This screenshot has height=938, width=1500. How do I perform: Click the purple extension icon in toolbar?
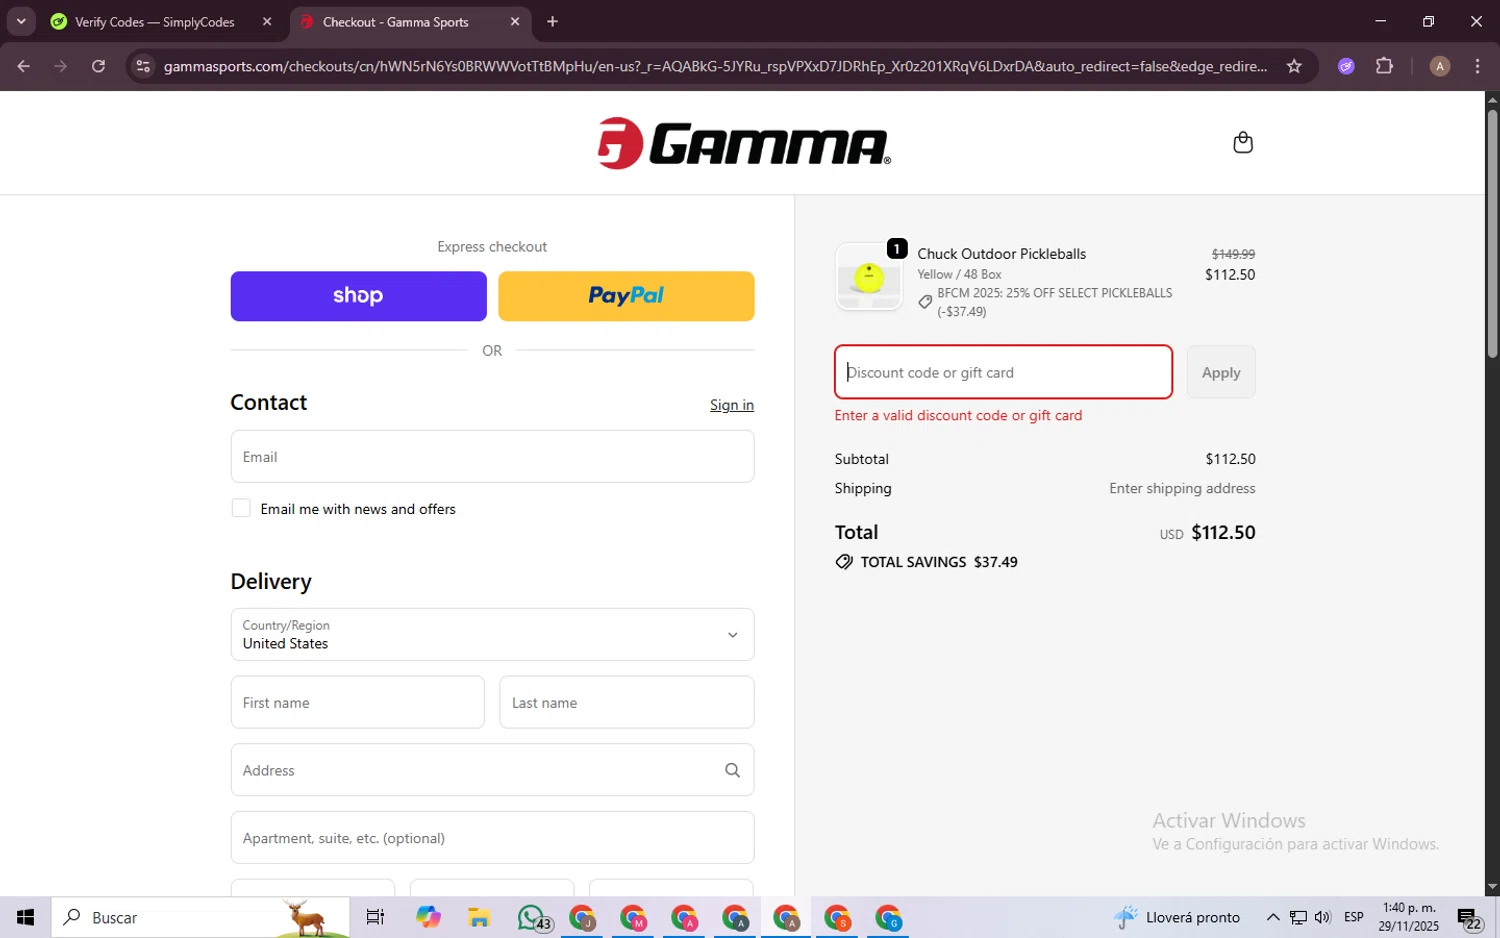point(1346,66)
